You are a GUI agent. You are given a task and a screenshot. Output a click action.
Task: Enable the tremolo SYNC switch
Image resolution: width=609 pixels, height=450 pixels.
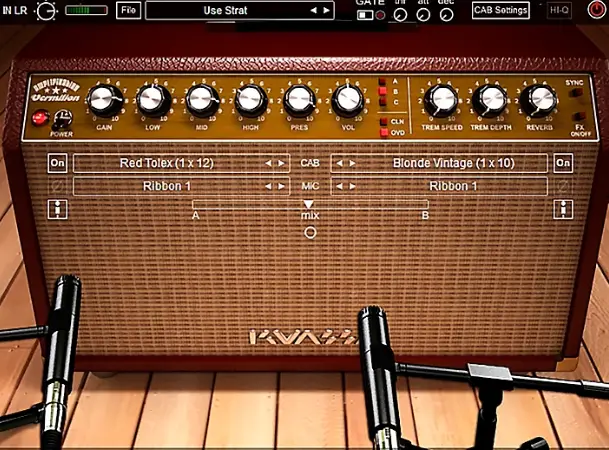coord(578,92)
